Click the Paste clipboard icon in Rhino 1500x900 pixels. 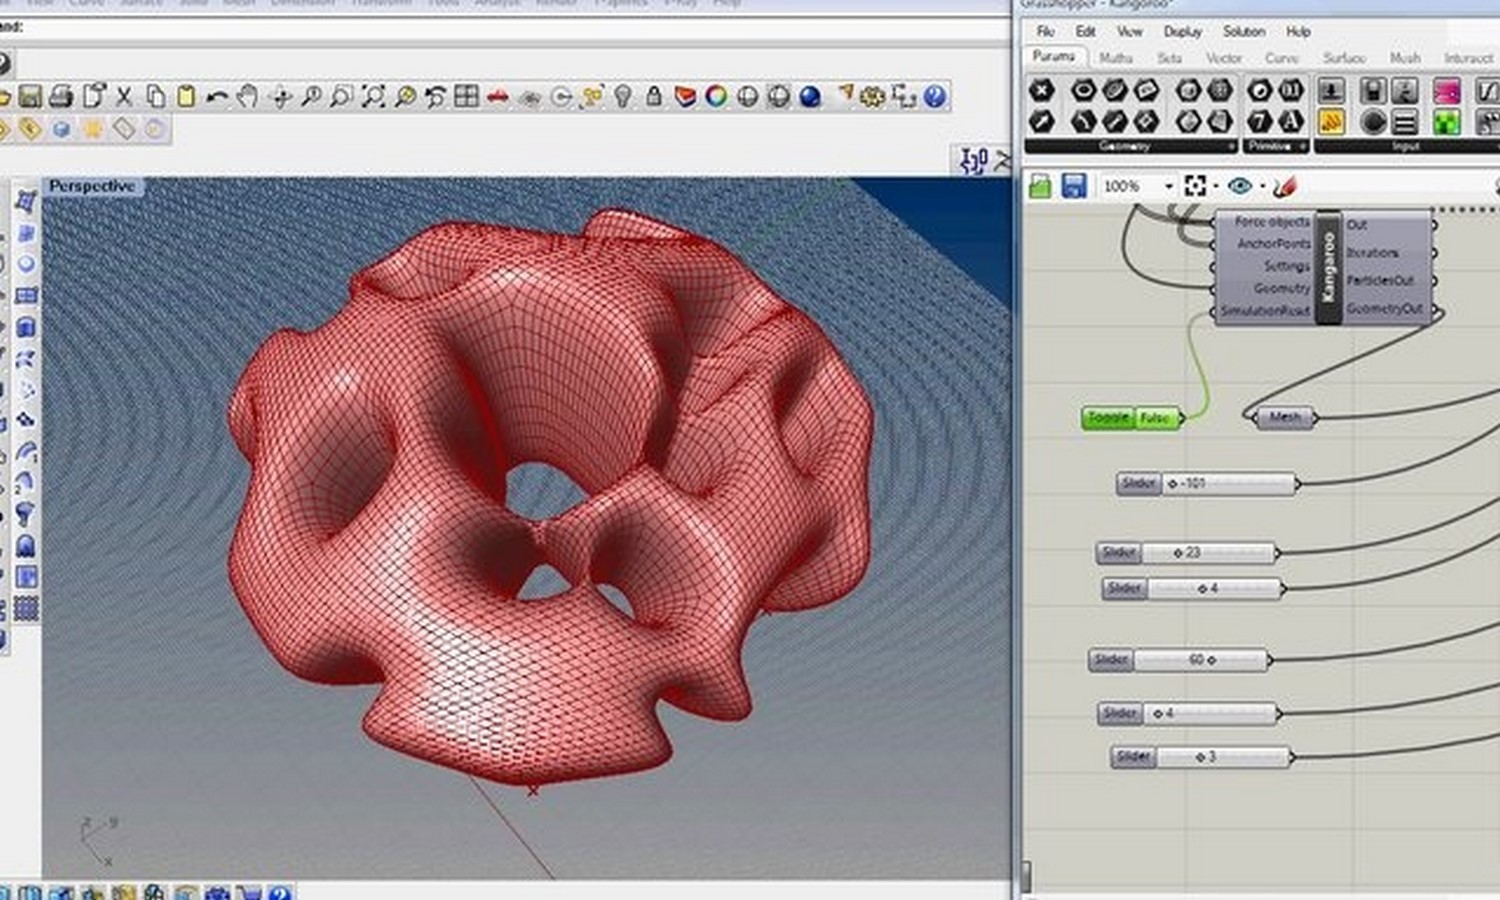point(186,96)
